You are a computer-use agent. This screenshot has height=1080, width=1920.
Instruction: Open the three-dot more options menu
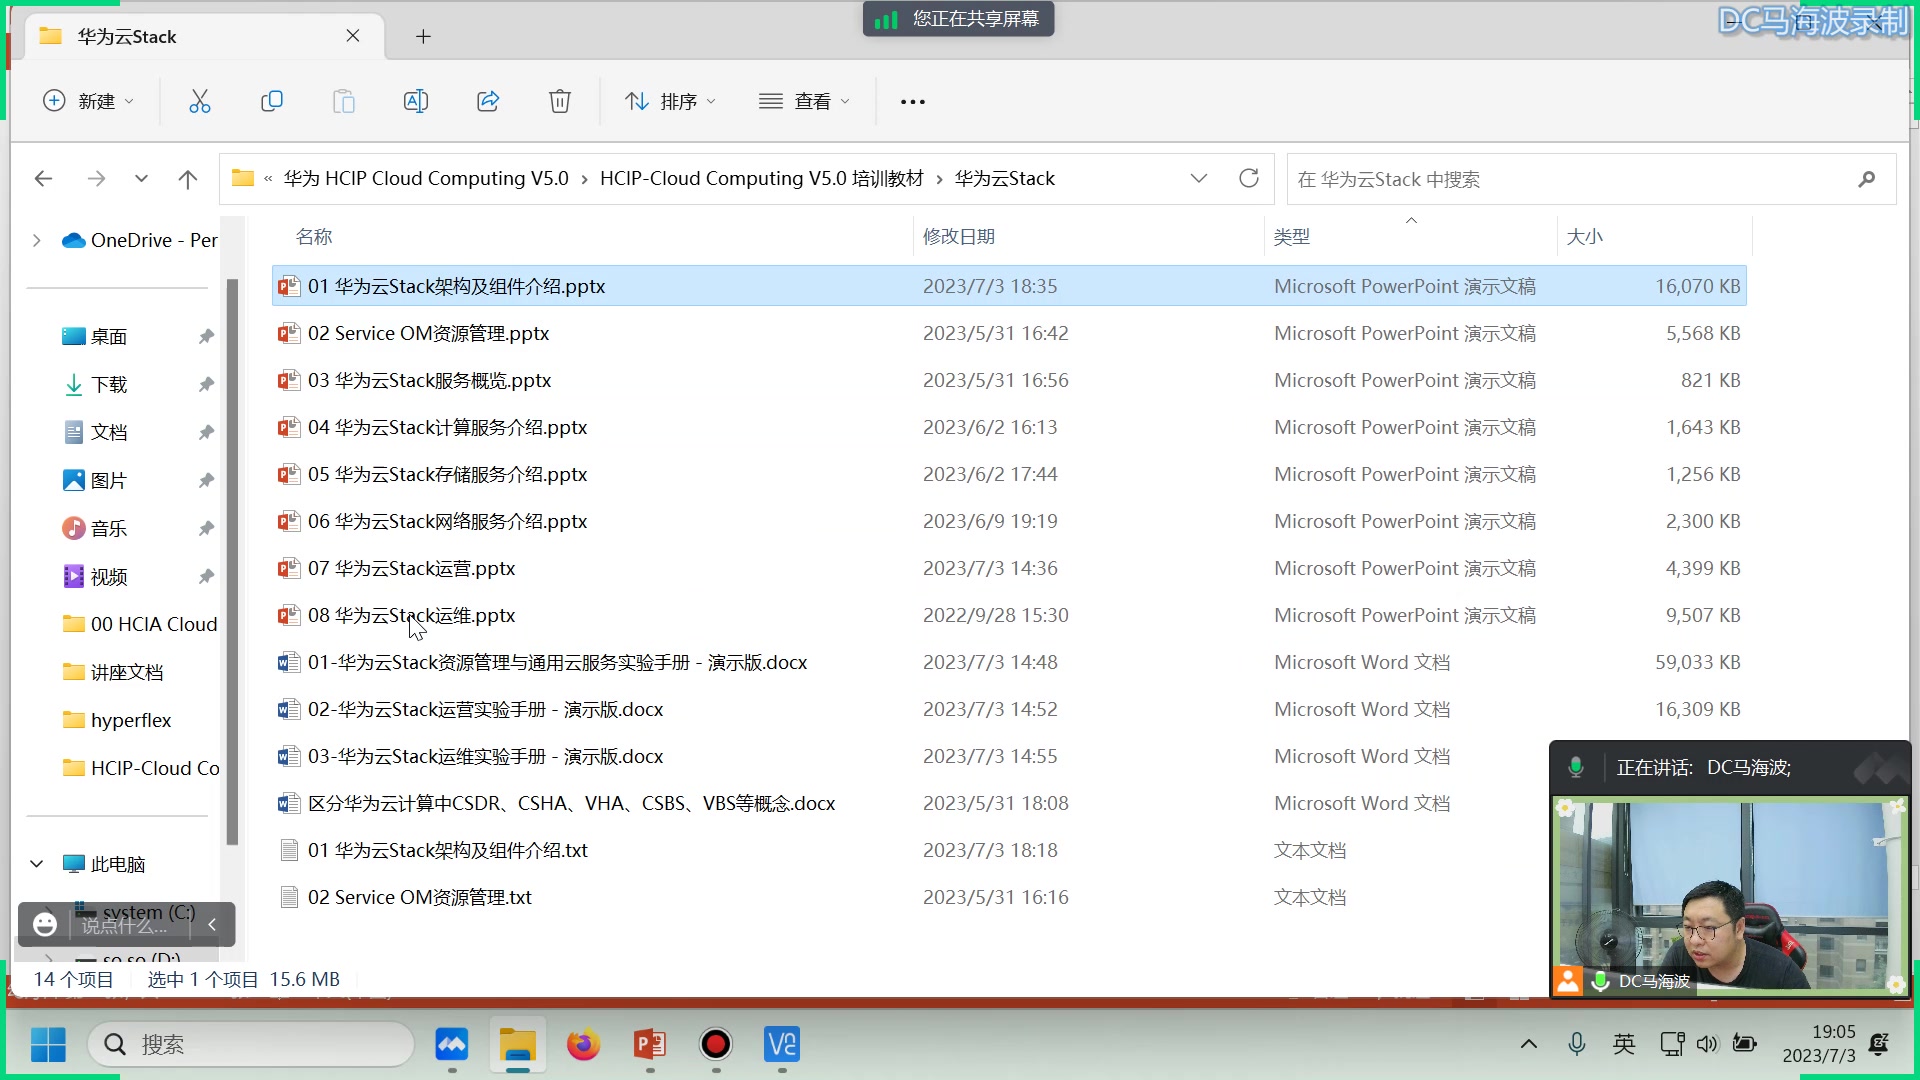point(913,102)
